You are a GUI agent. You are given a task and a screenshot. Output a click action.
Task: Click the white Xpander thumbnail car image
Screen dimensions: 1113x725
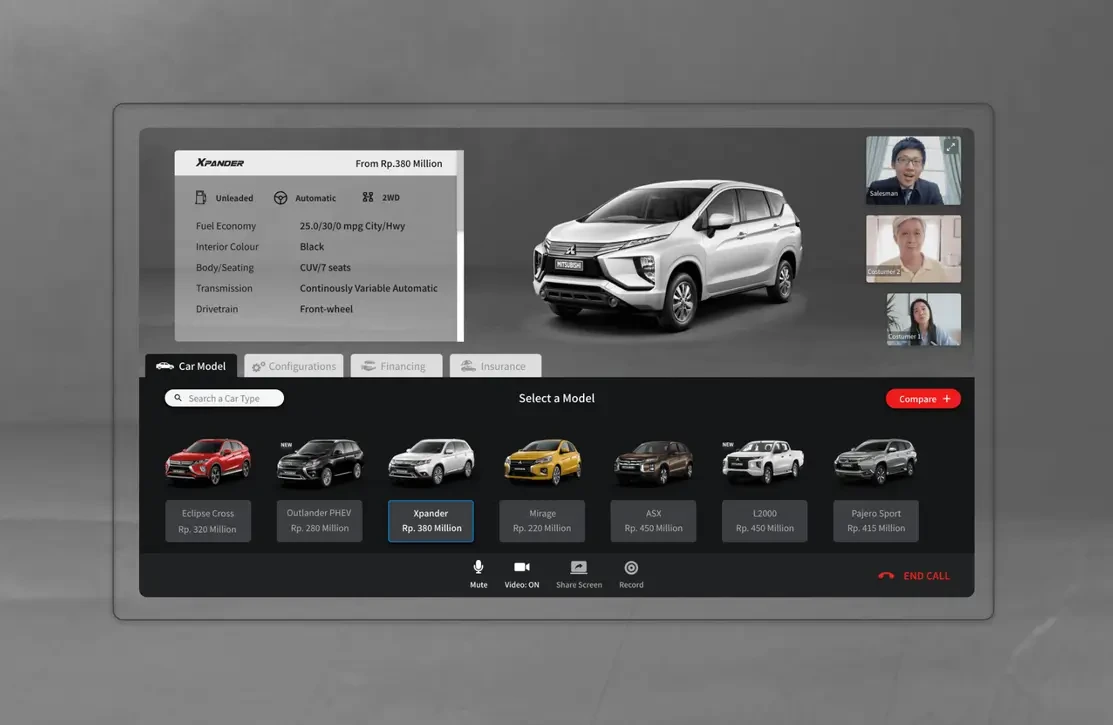(431, 462)
